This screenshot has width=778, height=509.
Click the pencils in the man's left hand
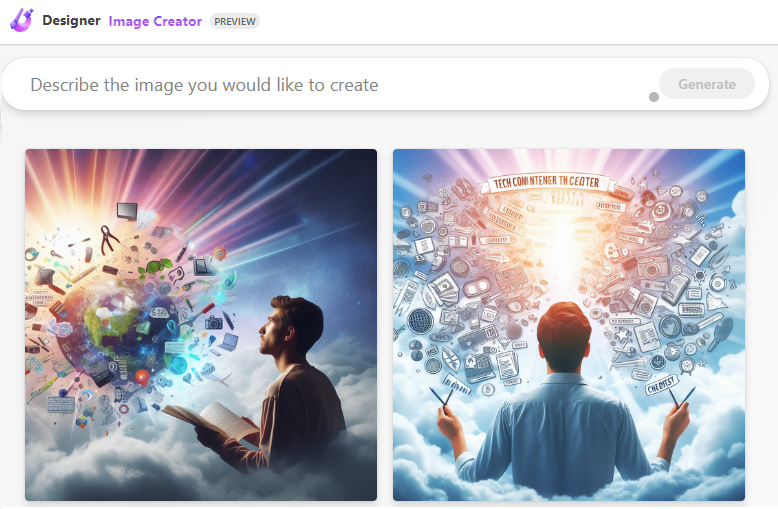pyautogui.click(x=444, y=398)
